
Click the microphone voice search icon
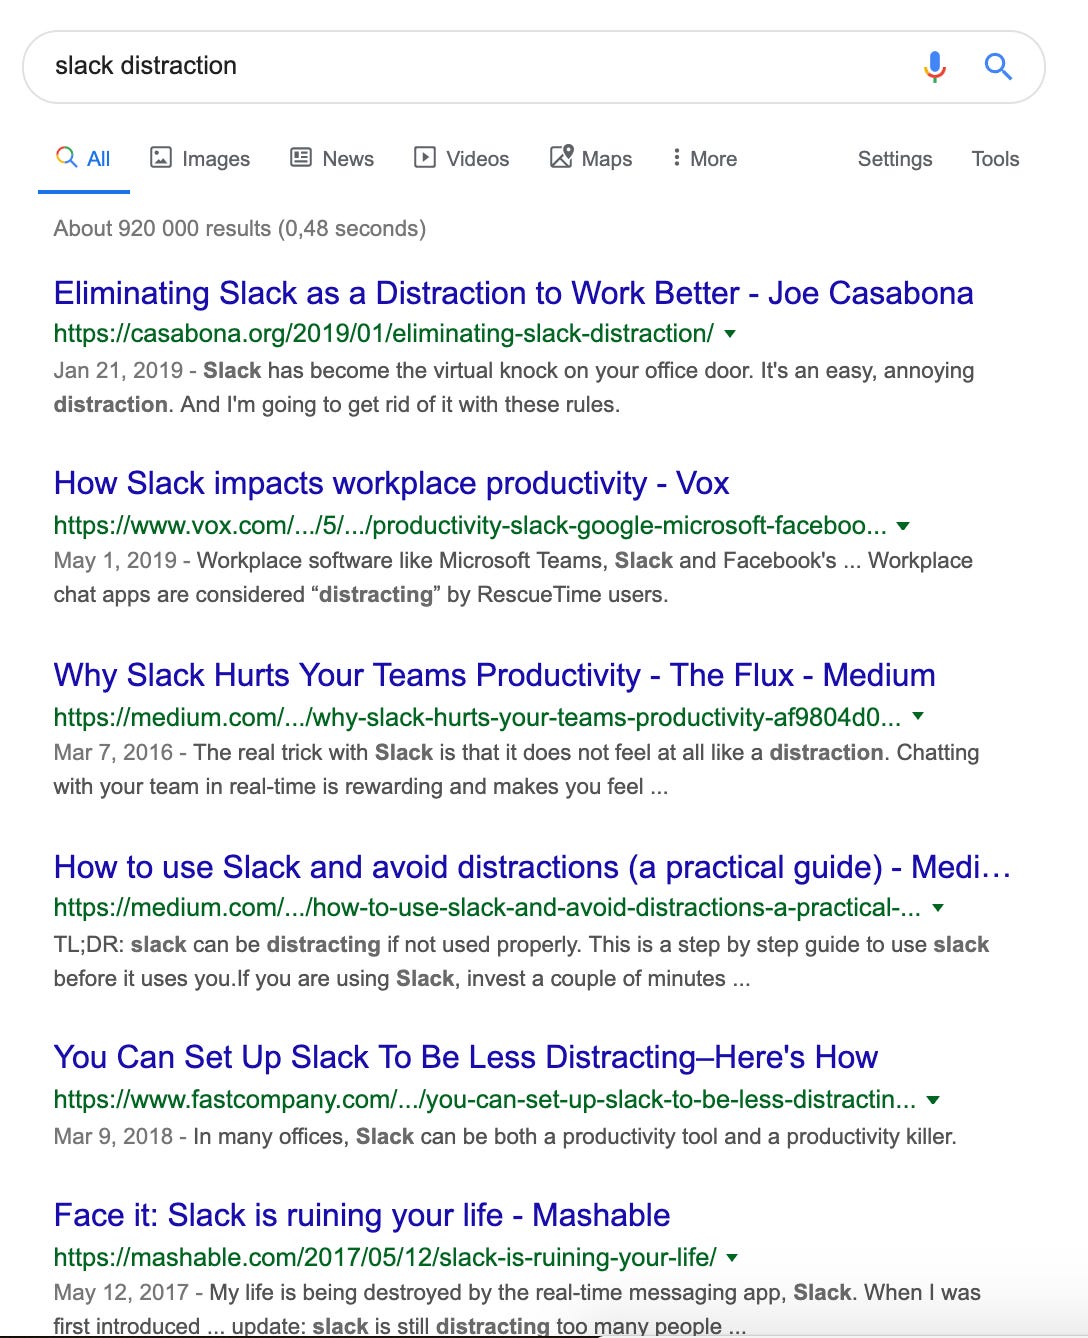point(935,66)
